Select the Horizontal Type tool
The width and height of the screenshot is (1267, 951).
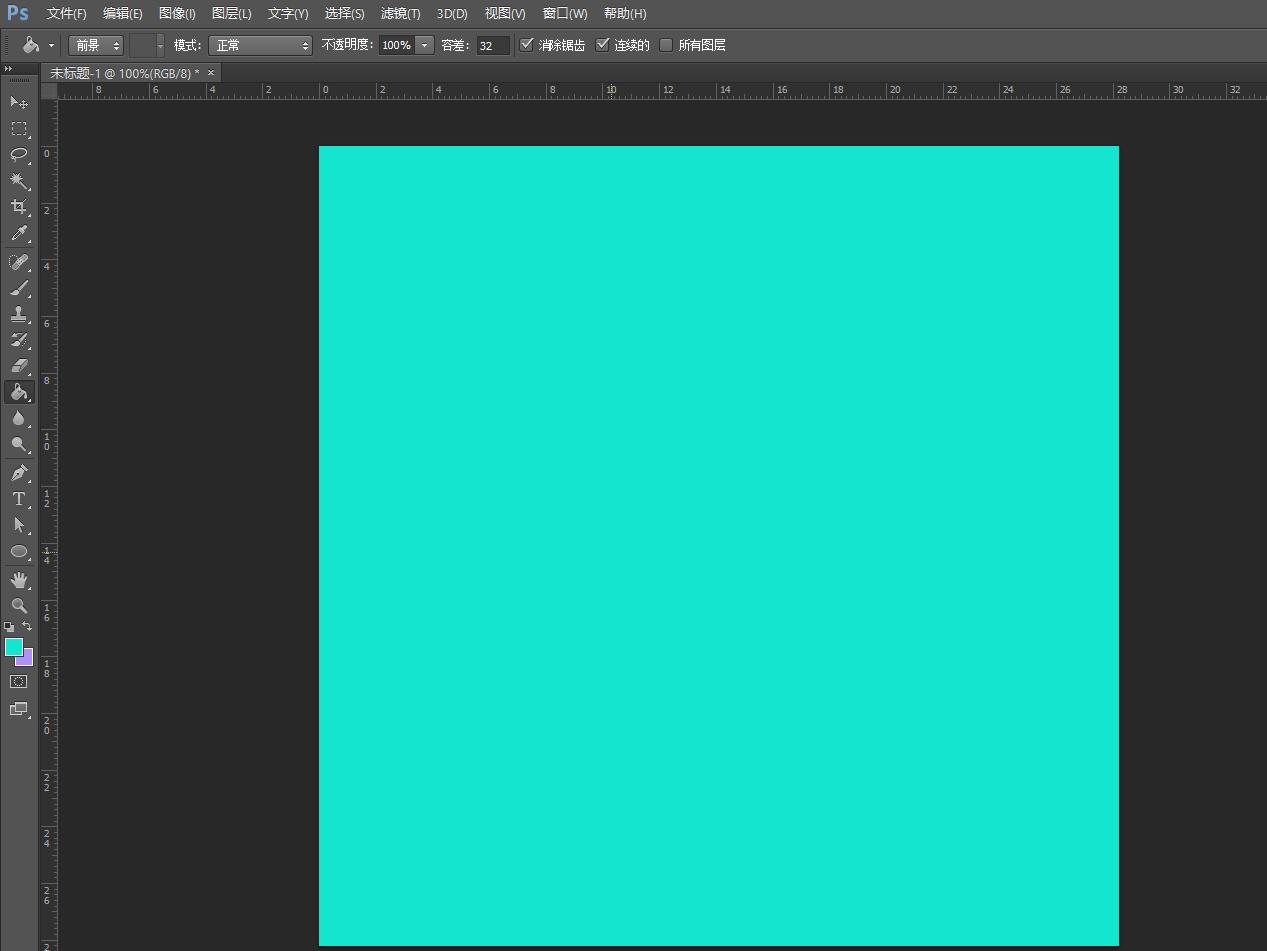coord(19,499)
